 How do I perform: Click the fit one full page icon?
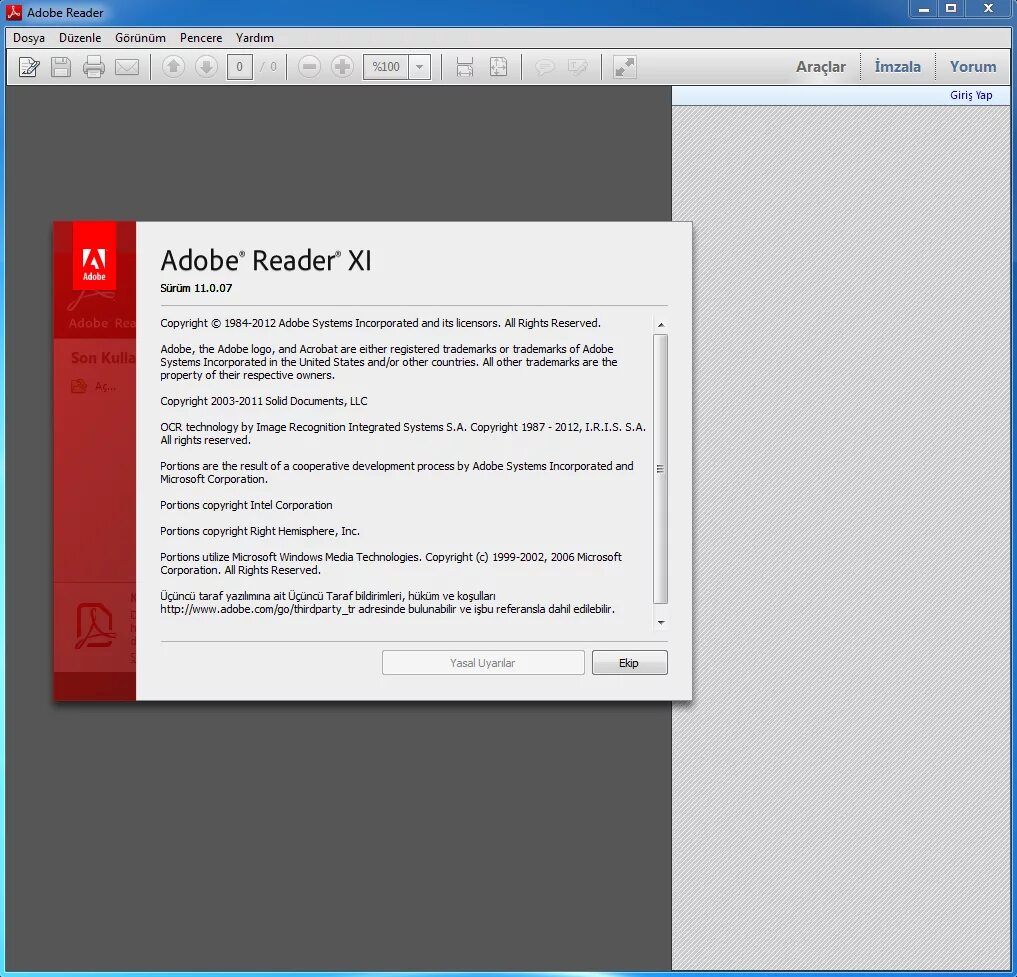click(498, 67)
